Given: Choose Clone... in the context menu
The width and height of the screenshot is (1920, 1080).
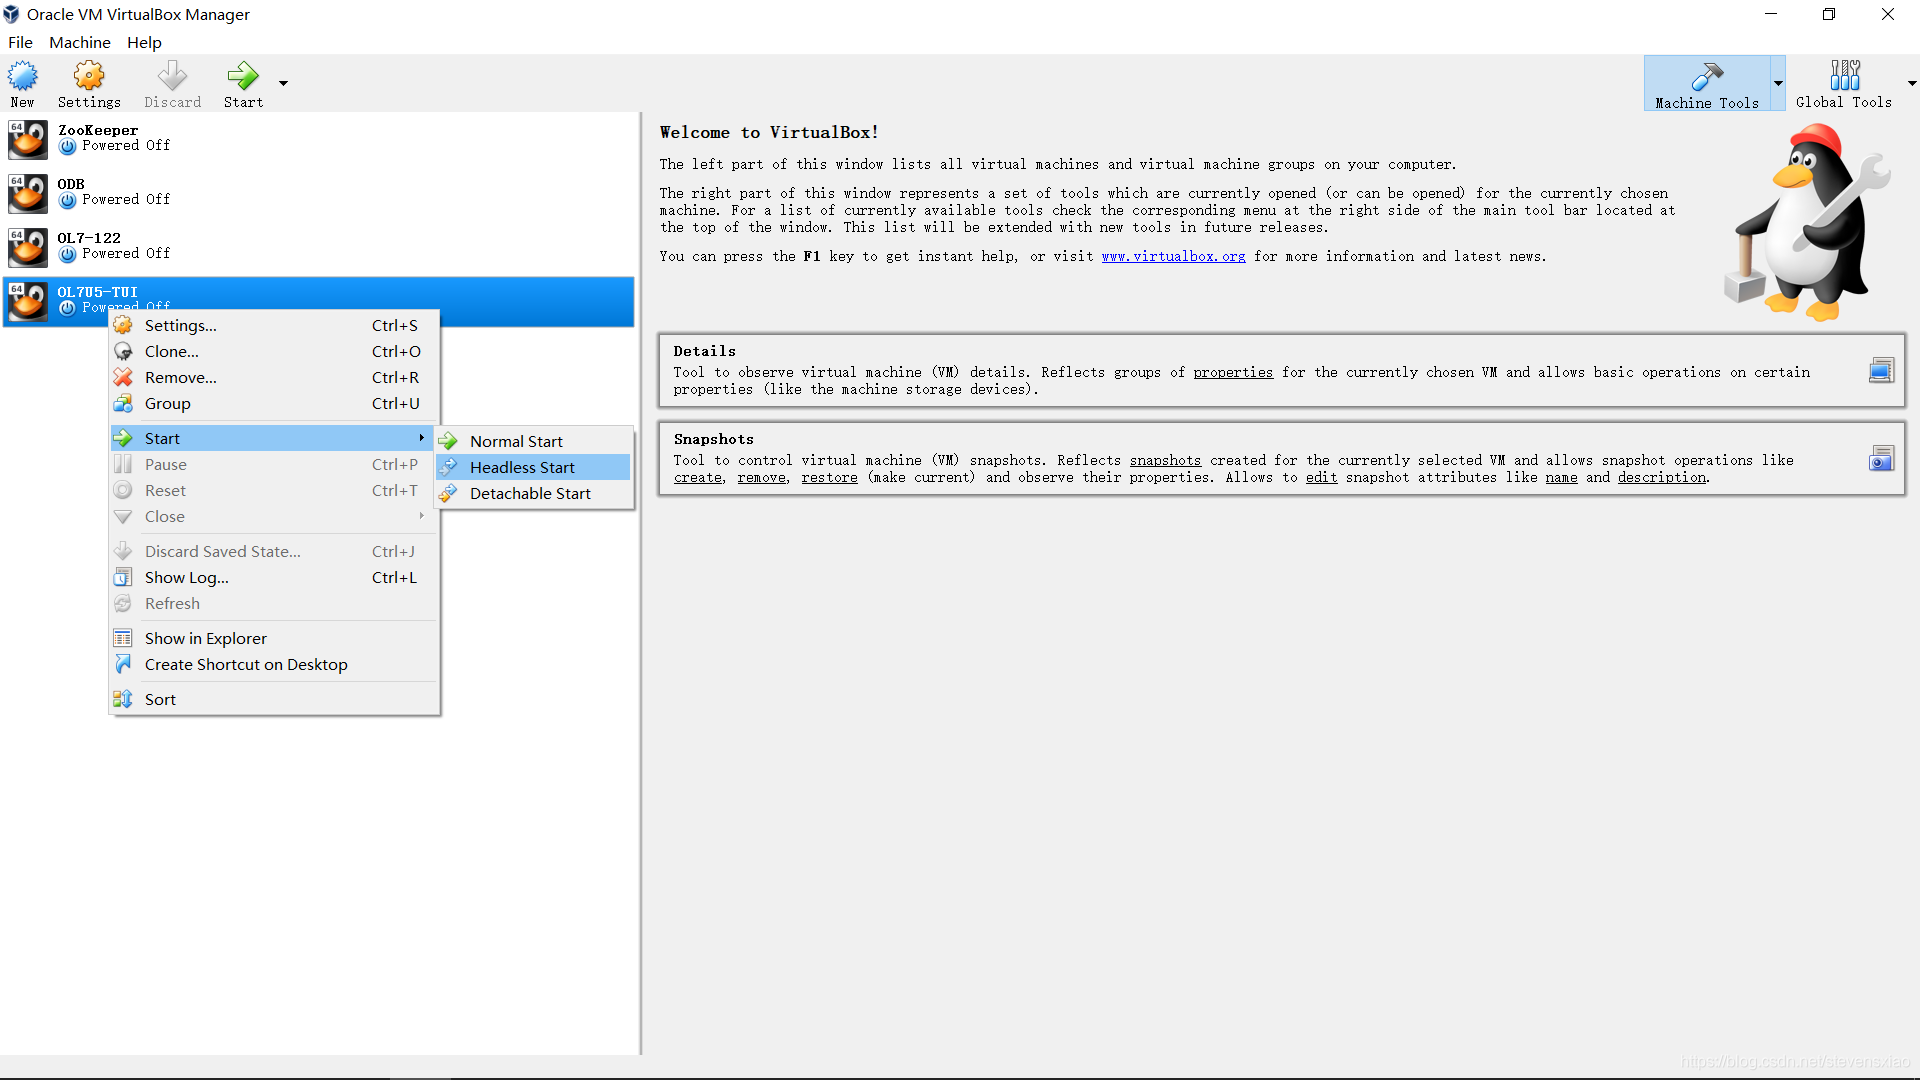Looking at the screenshot, I should tap(274, 351).
